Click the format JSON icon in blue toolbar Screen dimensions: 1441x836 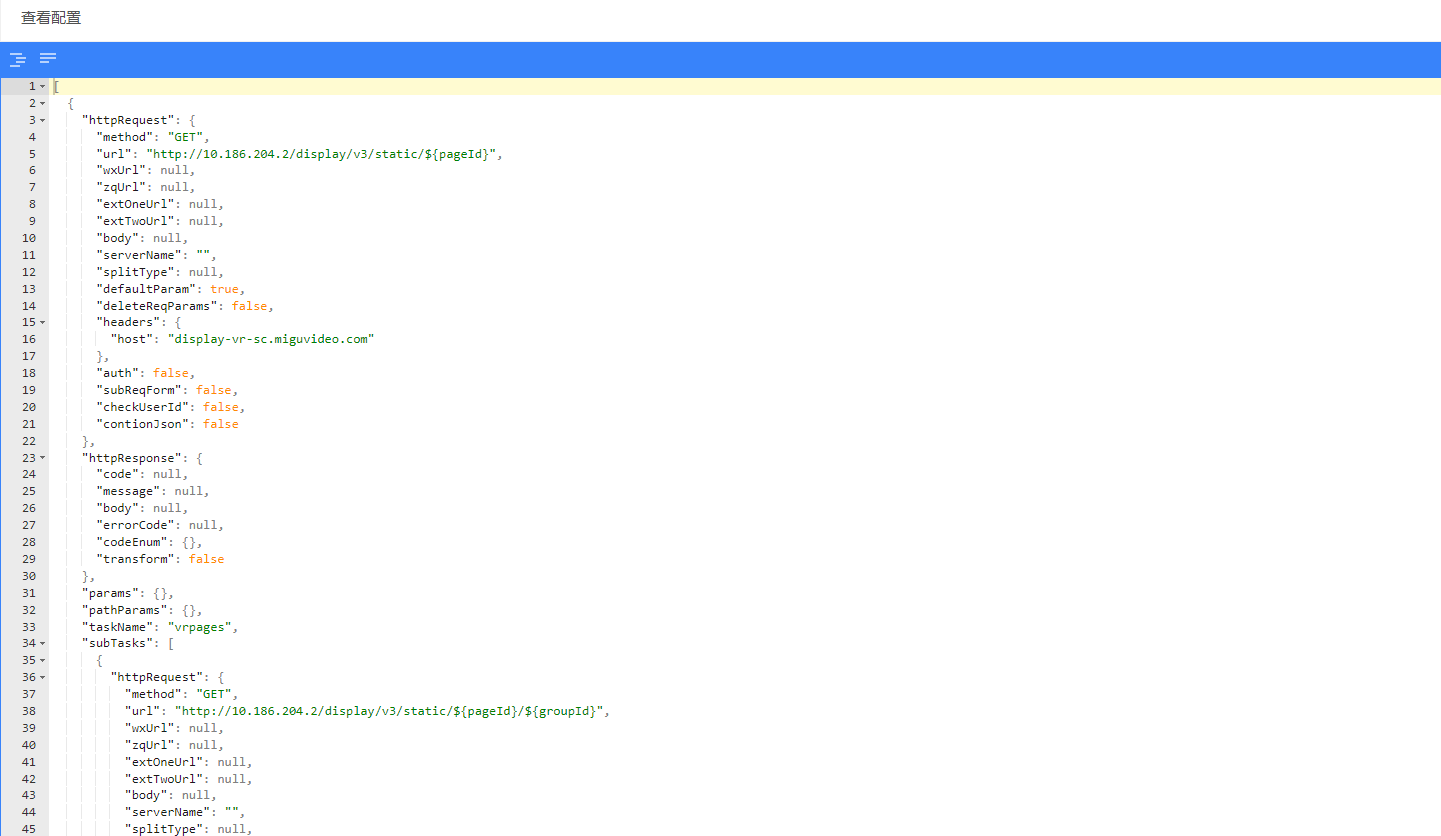tap(17, 59)
